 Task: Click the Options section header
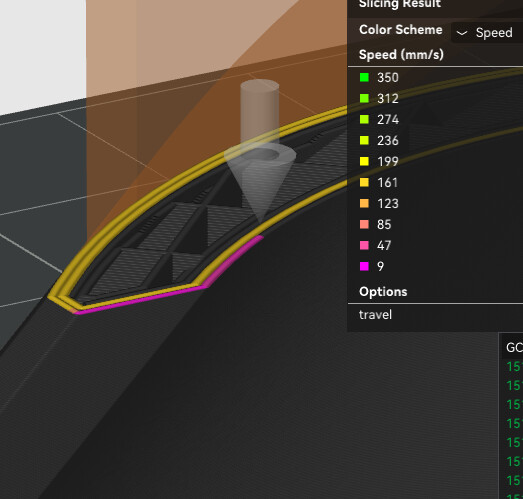click(383, 292)
